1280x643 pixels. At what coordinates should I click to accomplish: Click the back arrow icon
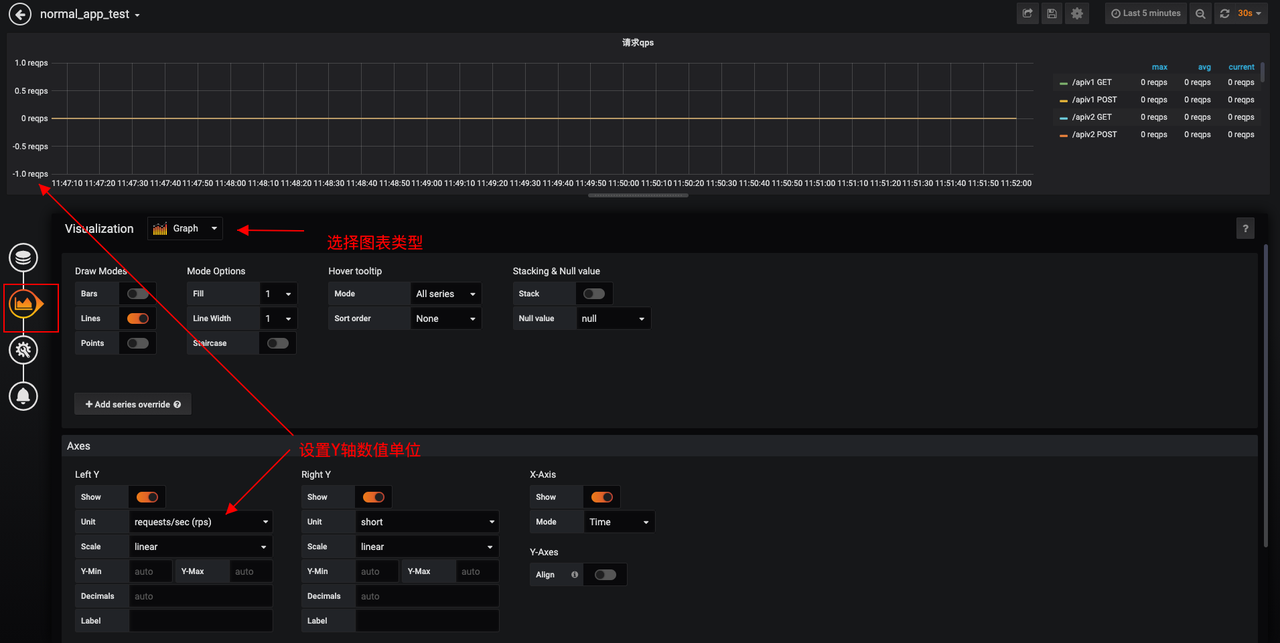point(19,14)
